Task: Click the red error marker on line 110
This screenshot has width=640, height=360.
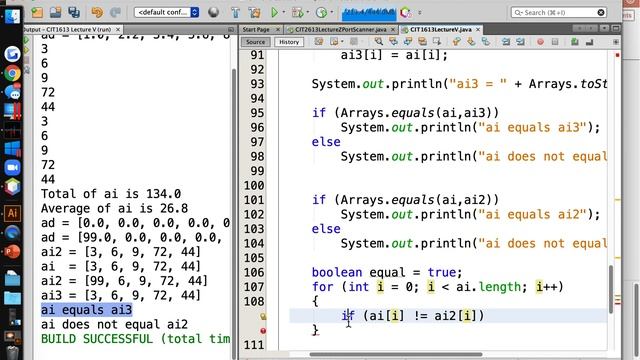Action: coord(263,331)
